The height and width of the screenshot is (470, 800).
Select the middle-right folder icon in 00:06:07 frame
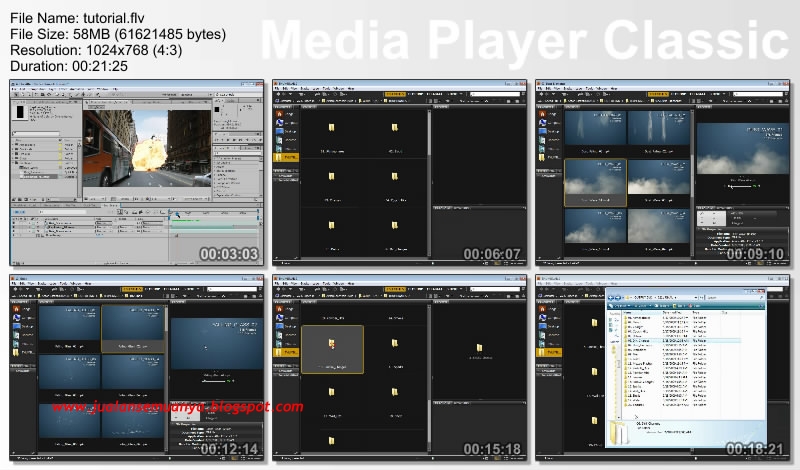click(x=394, y=176)
